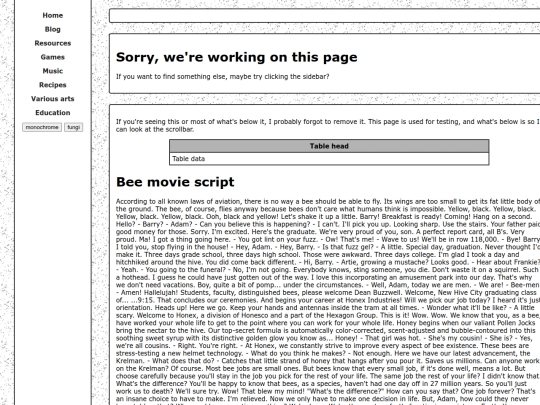
Task: Select Recipes in the sidebar
Action: tap(53, 85)
